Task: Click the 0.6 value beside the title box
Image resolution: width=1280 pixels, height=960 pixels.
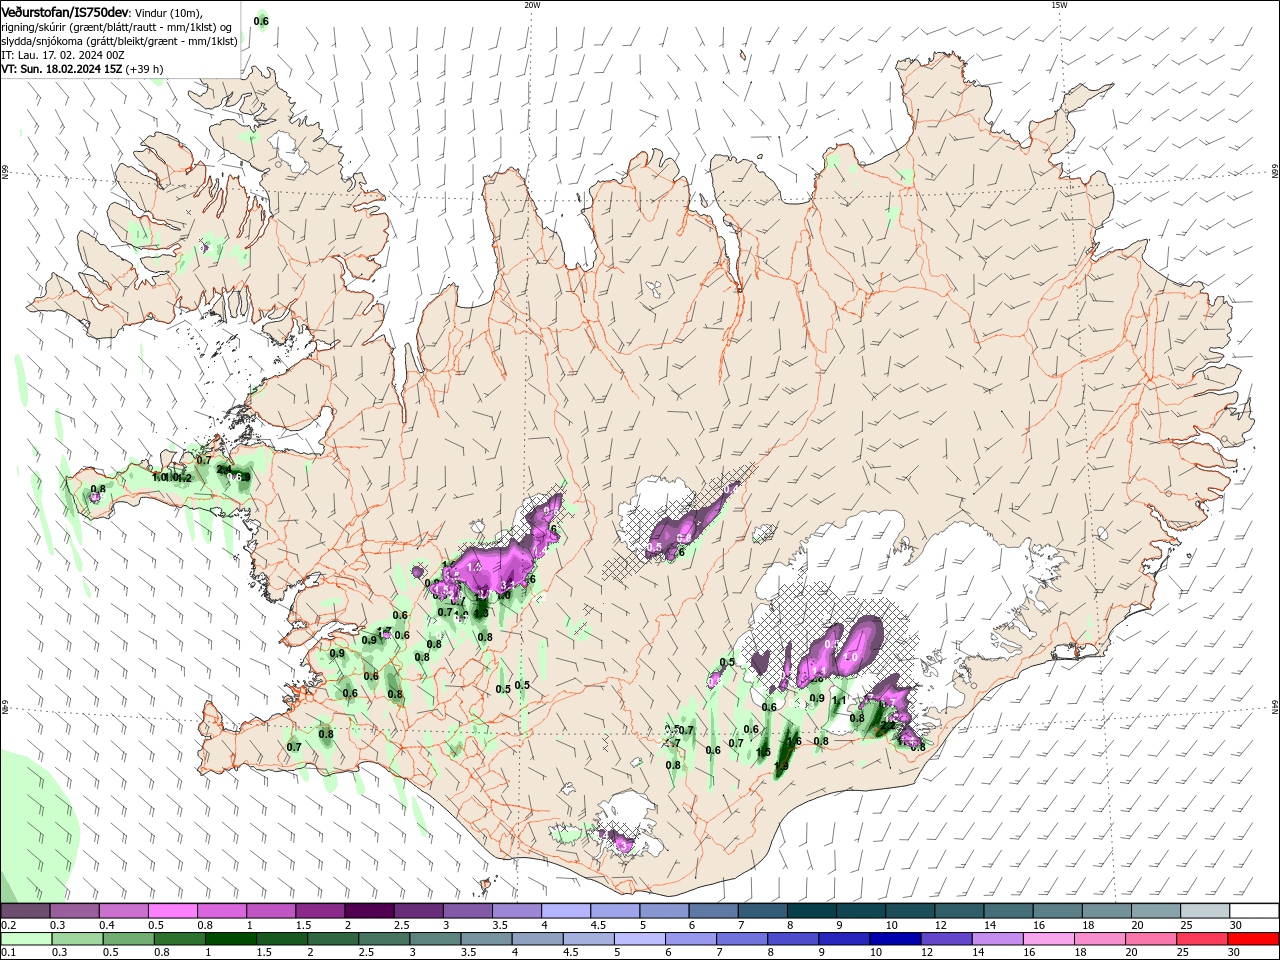Action: [x=261, y=21]
